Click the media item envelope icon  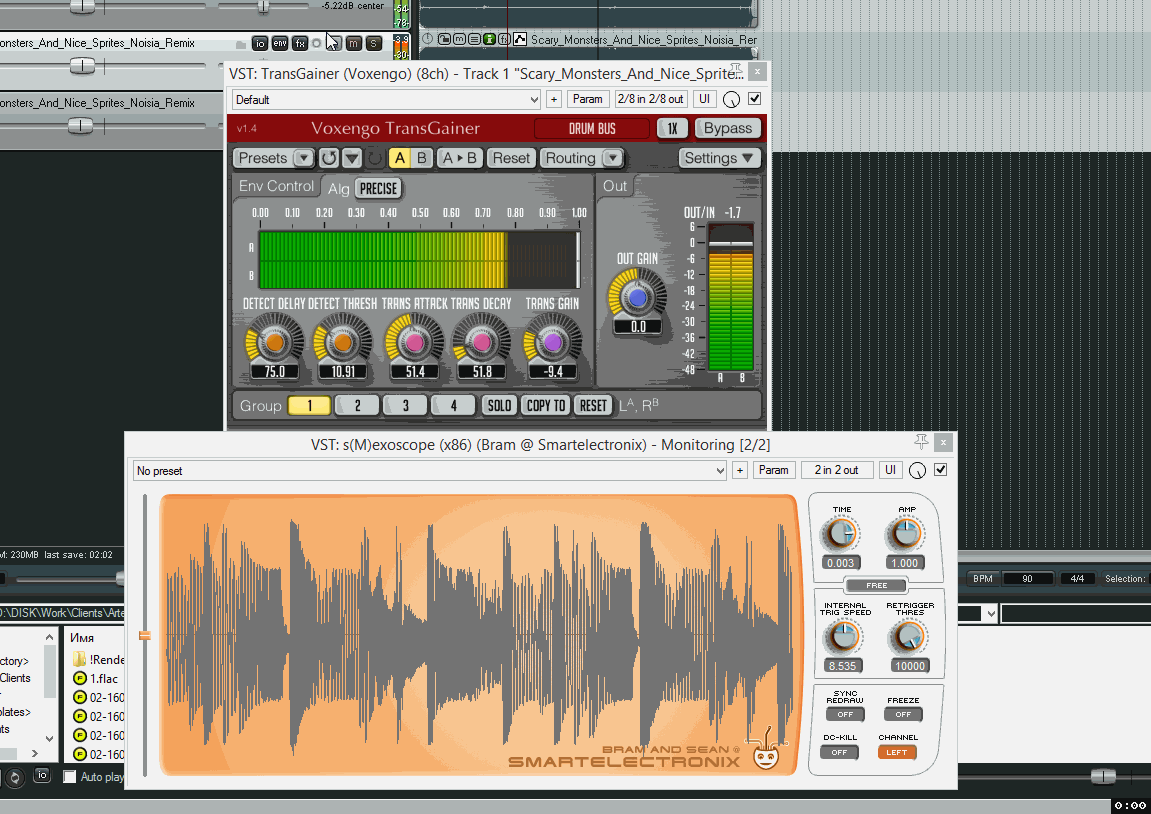[520, 39]
